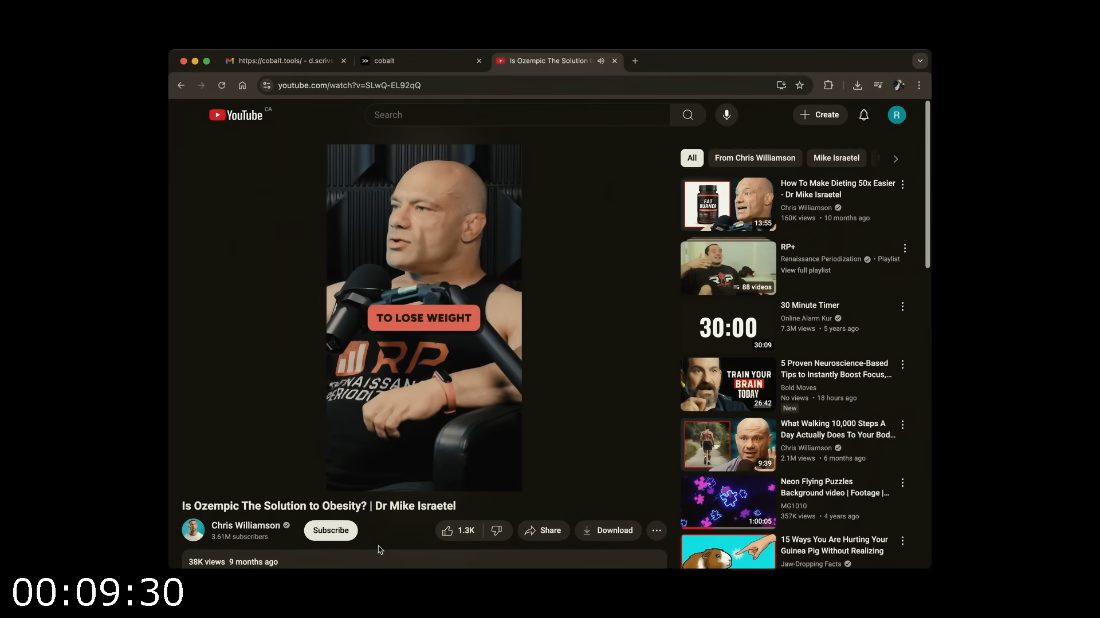Search with voice microphone icon
1100x618 pixels.
[727, 115]
